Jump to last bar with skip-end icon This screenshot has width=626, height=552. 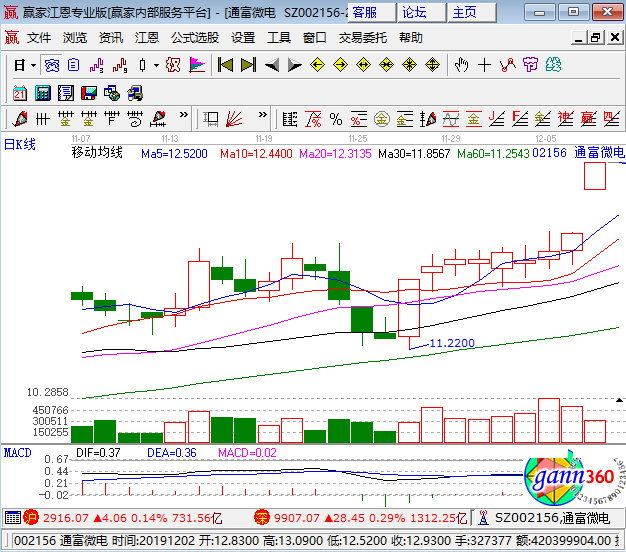[x=248, y=65]
